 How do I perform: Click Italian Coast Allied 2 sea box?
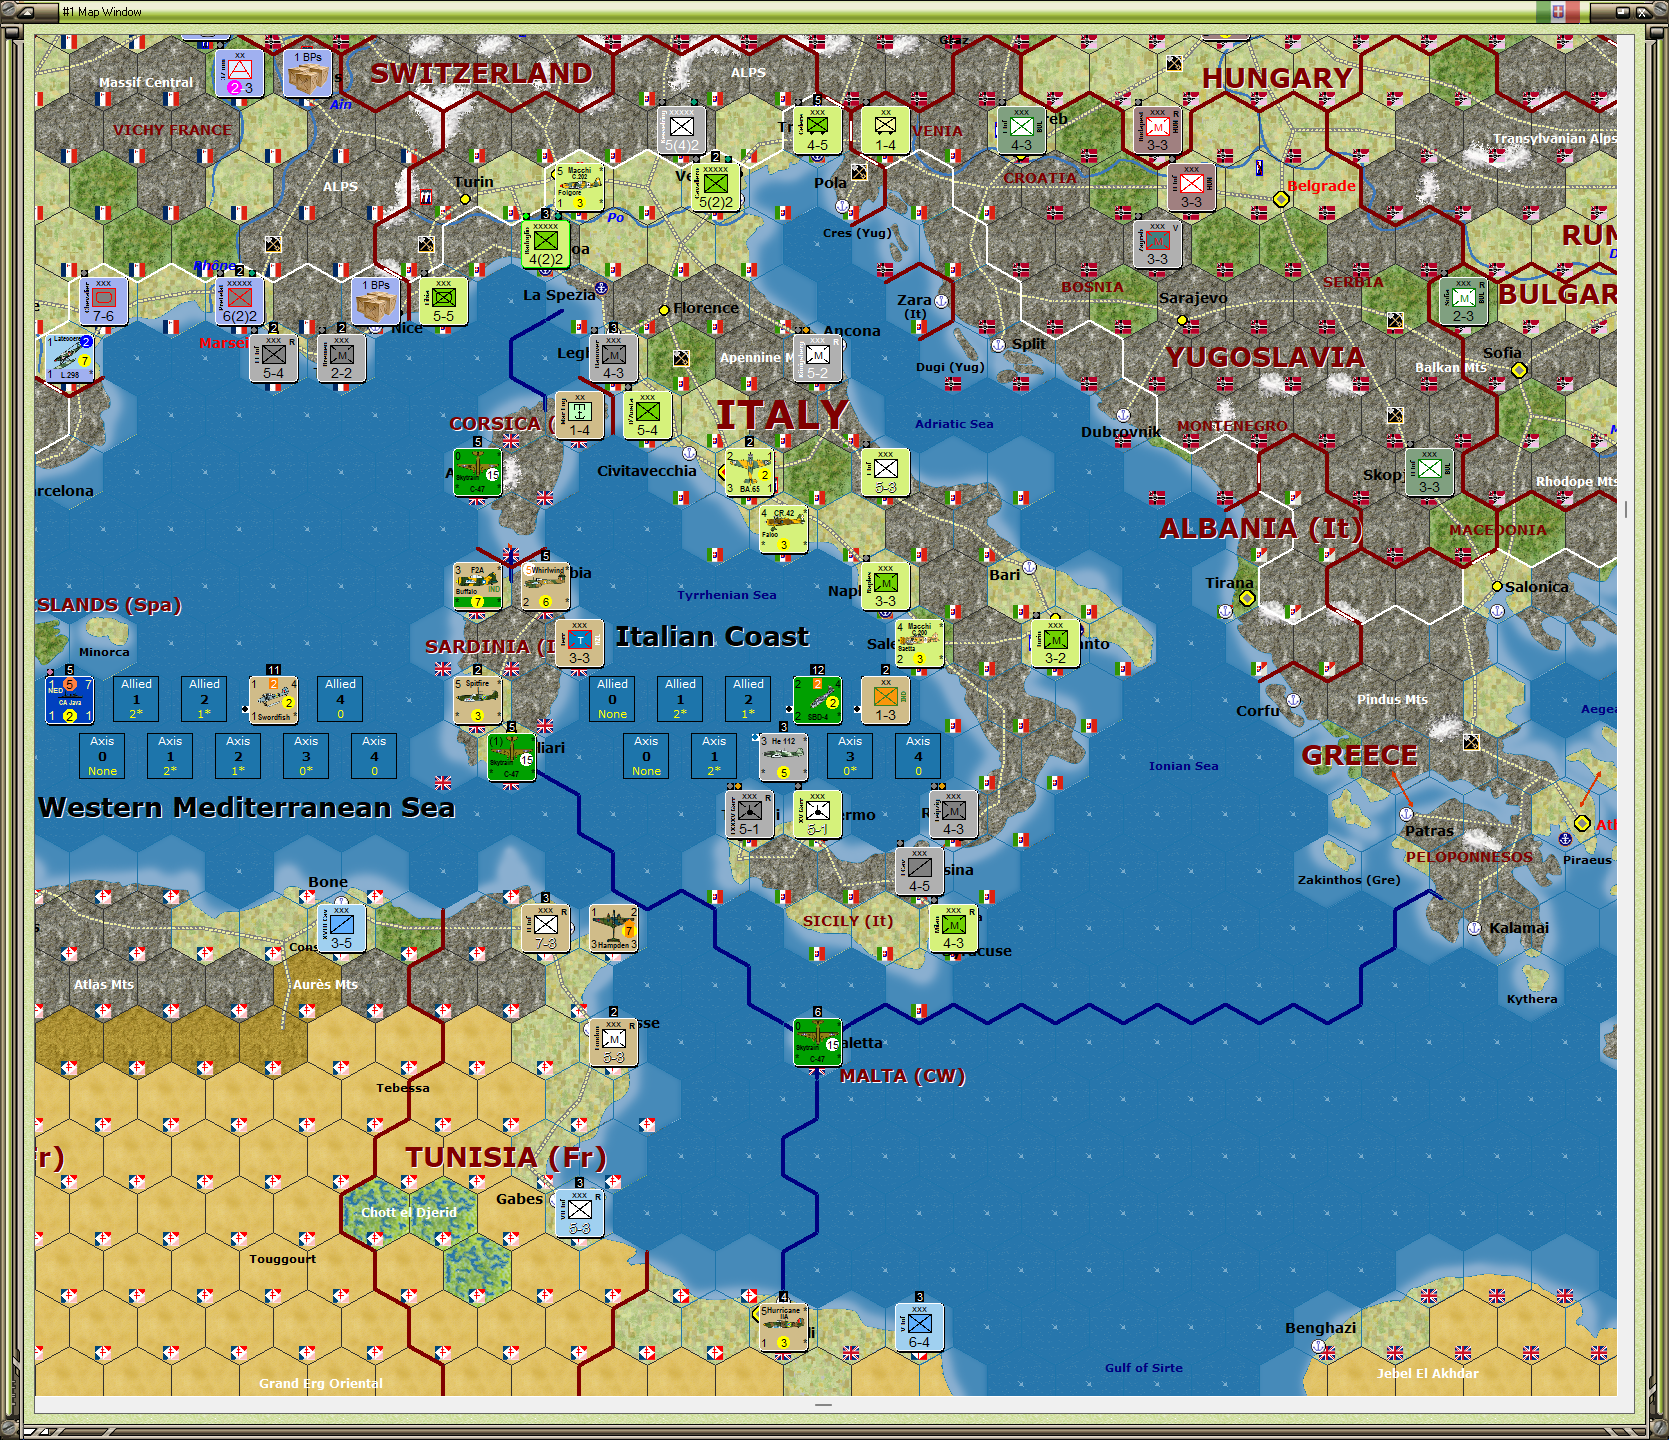tap(748, 699)
